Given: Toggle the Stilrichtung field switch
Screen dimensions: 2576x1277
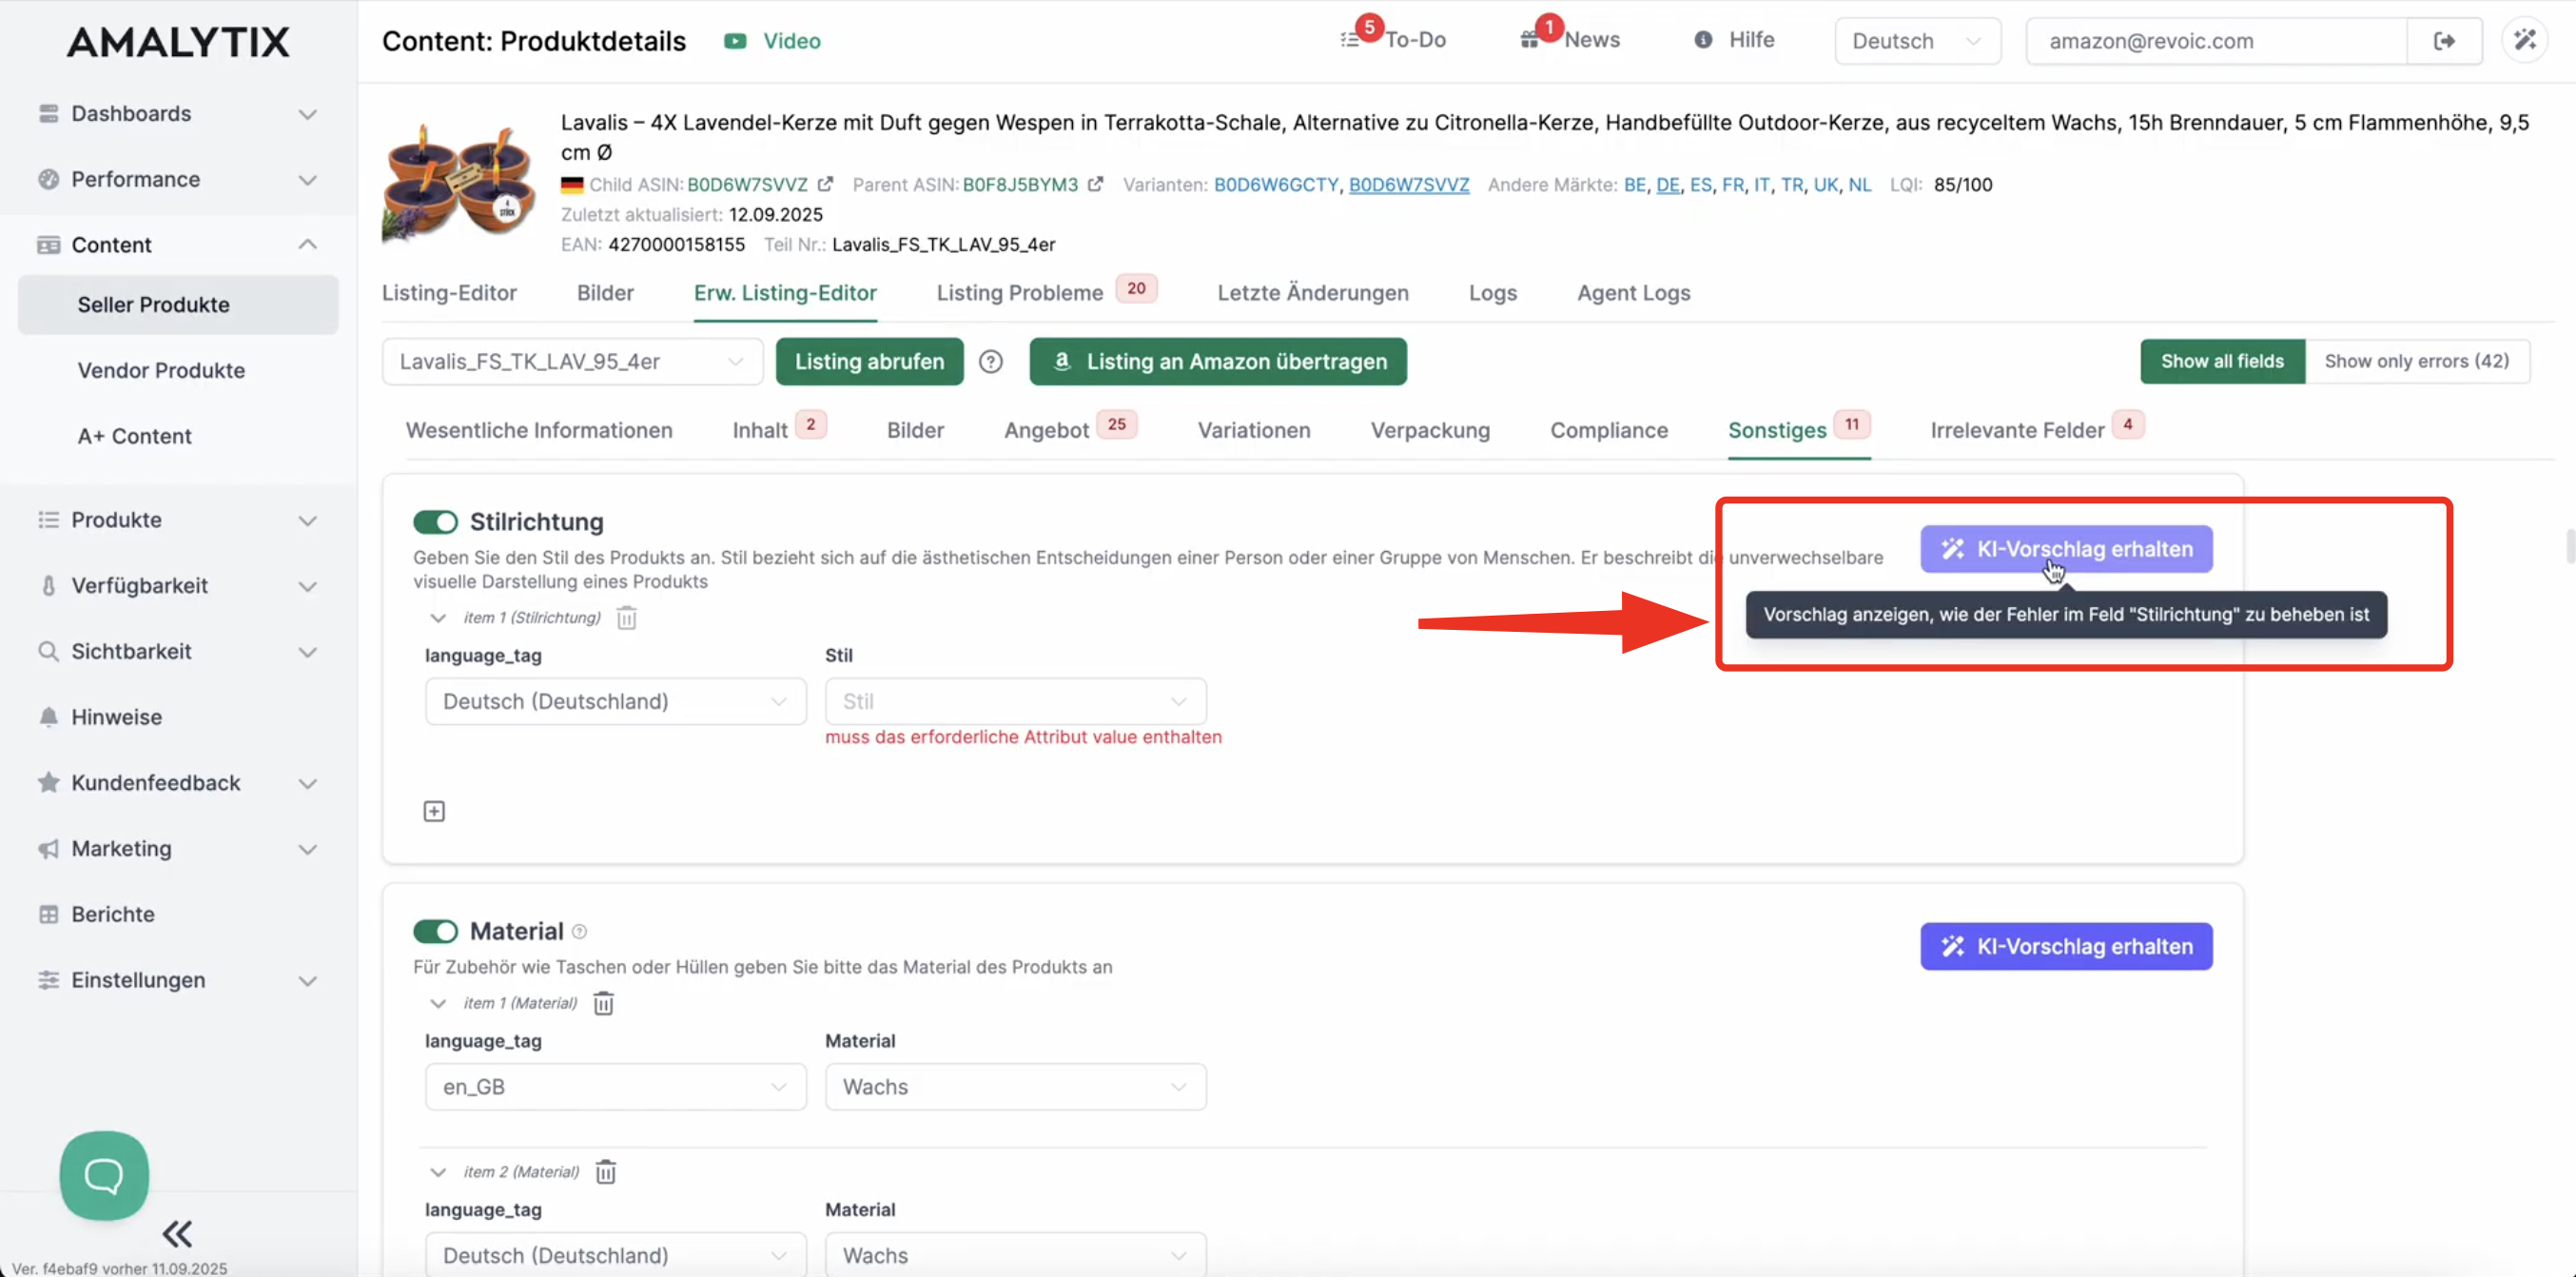Looking at the screenshot, I should coord(435,522).
